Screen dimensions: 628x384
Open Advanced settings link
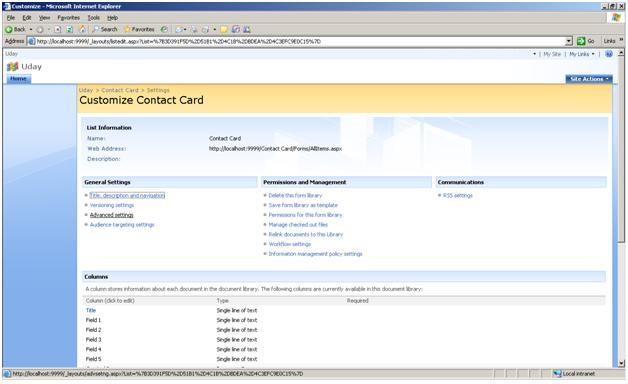(x=111, y=215)
